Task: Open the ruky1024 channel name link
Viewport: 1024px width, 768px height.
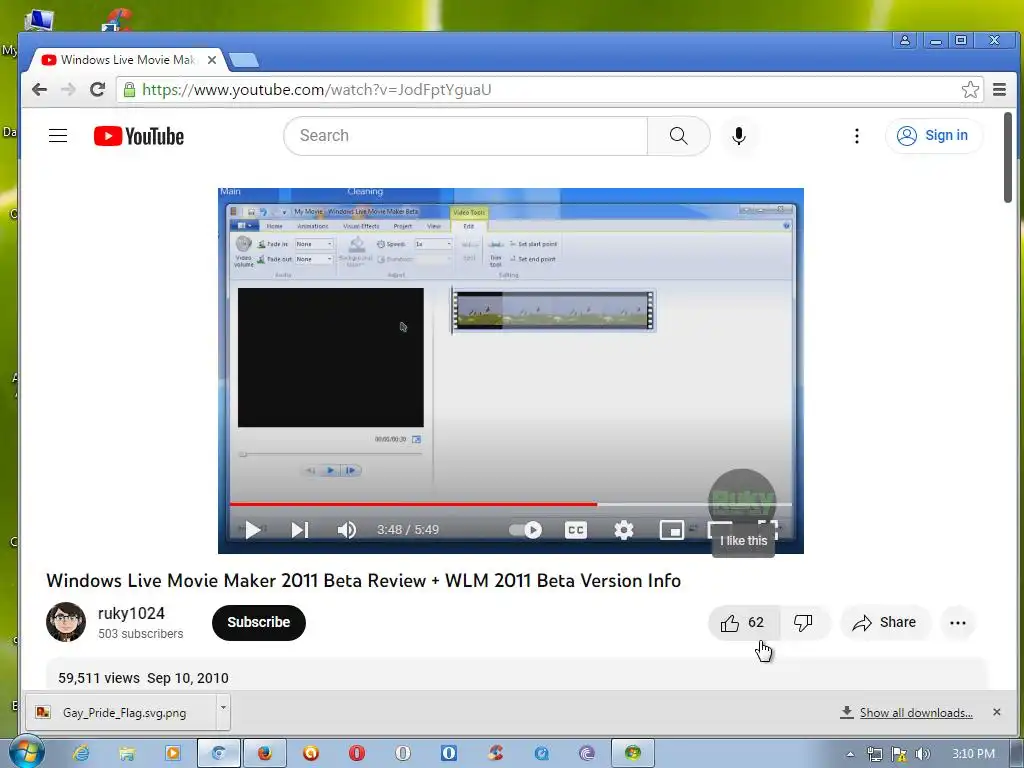Action: (x=131, y=613)
